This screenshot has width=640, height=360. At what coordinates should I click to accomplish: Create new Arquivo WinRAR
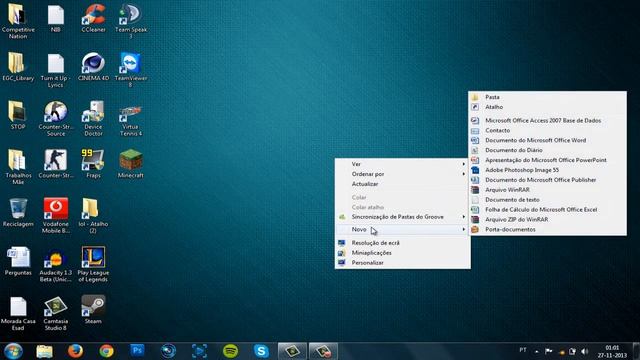547,190
